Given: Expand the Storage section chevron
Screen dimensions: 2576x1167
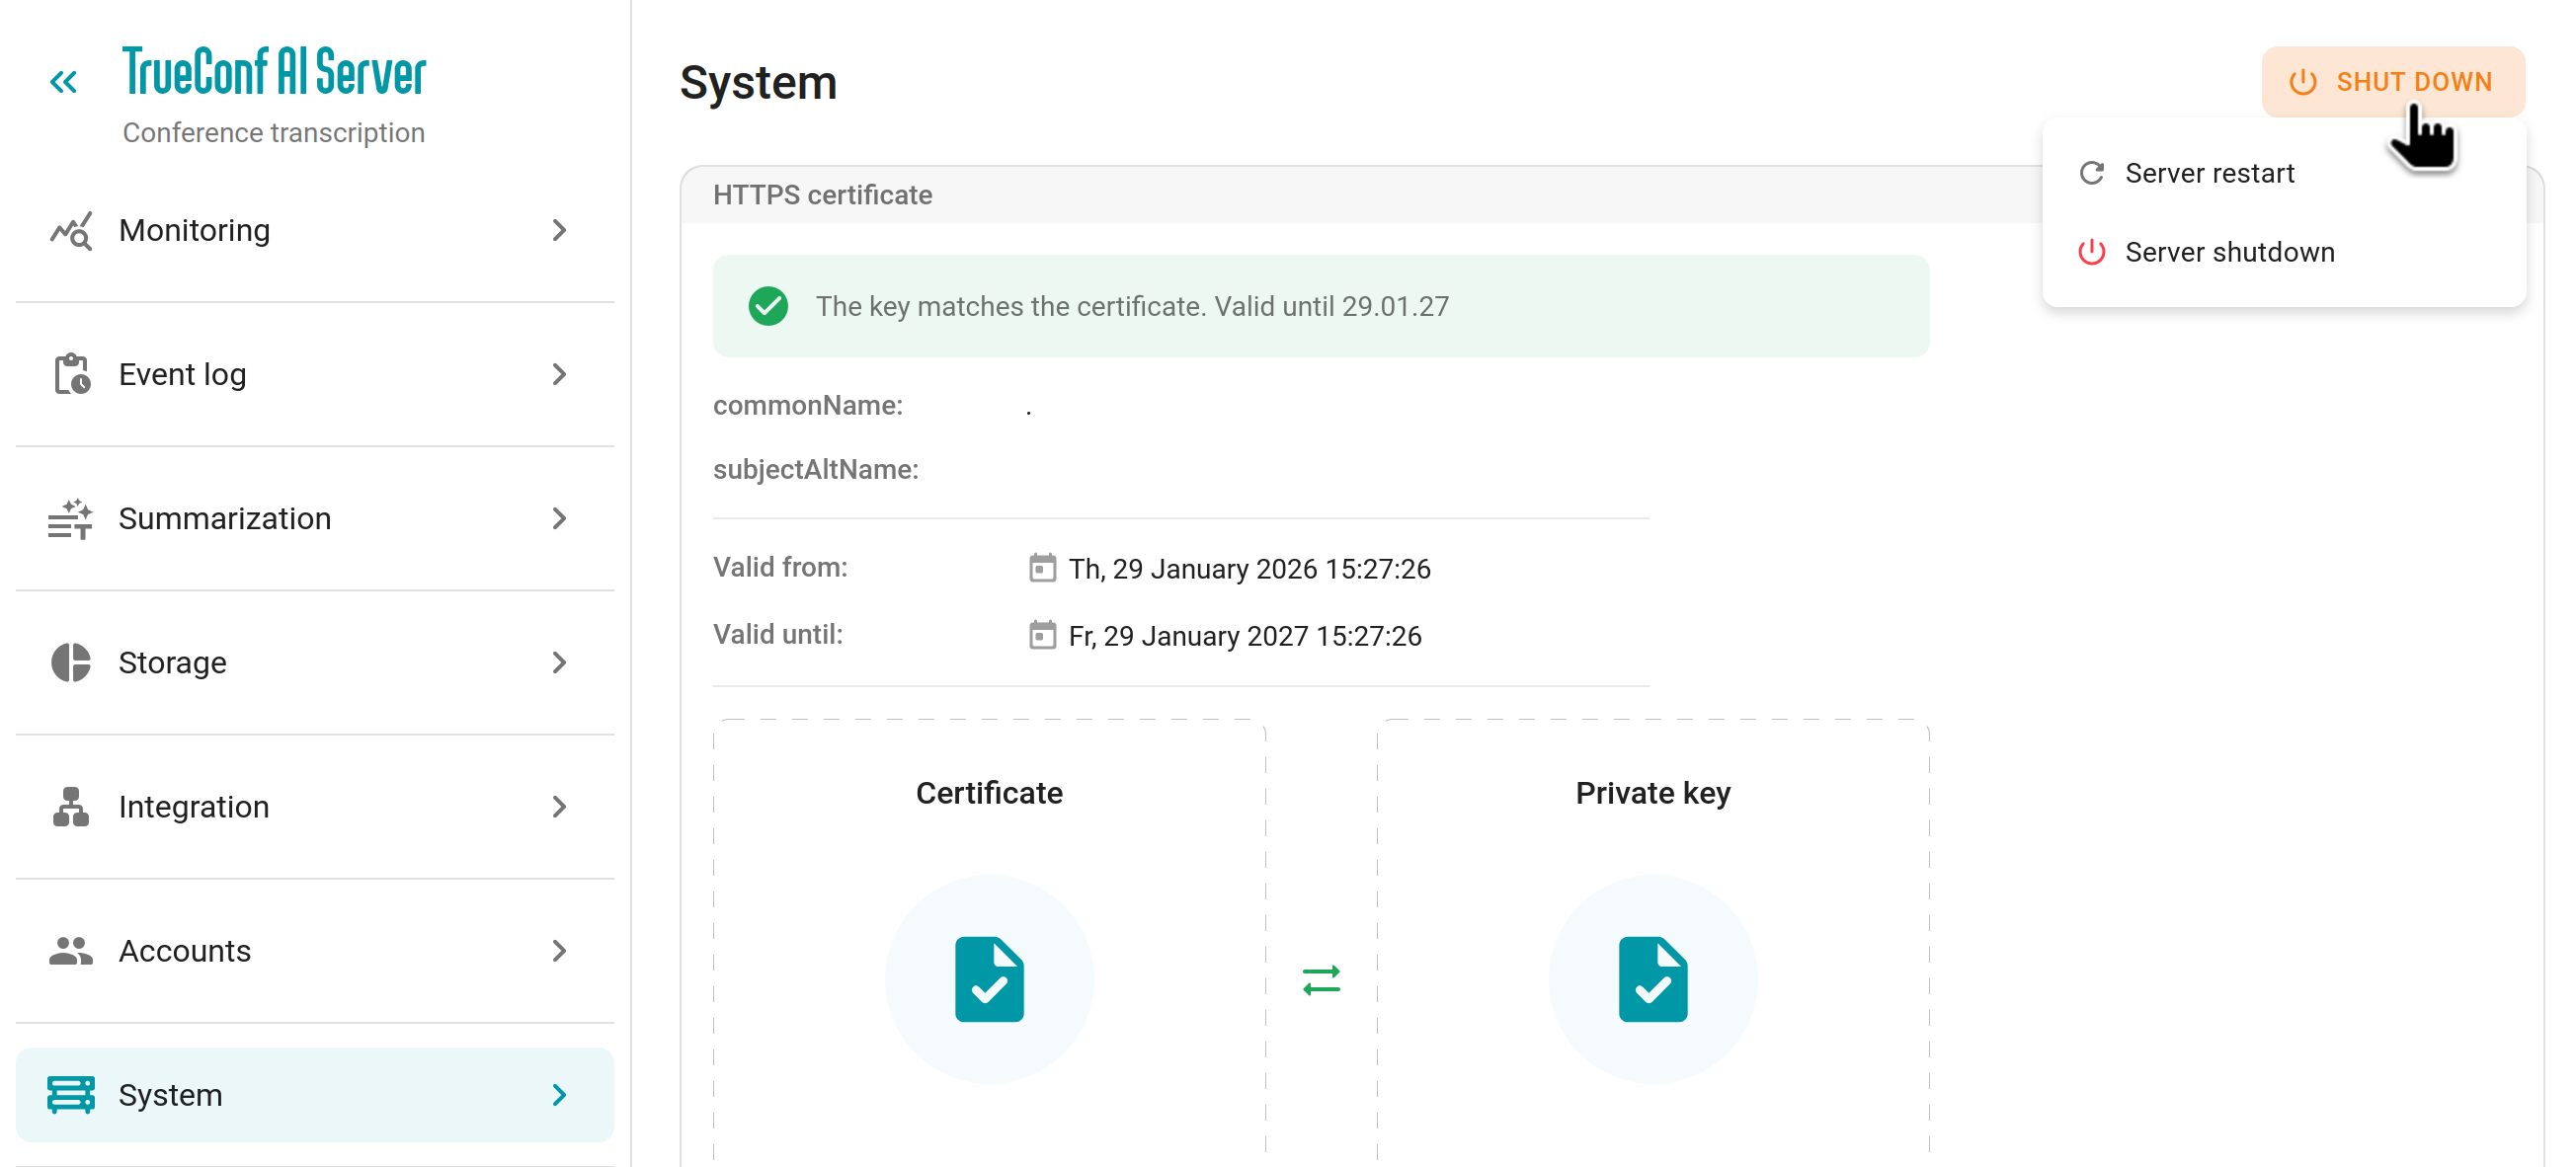Looking at the screenshot, I should [x=560, y=663].
